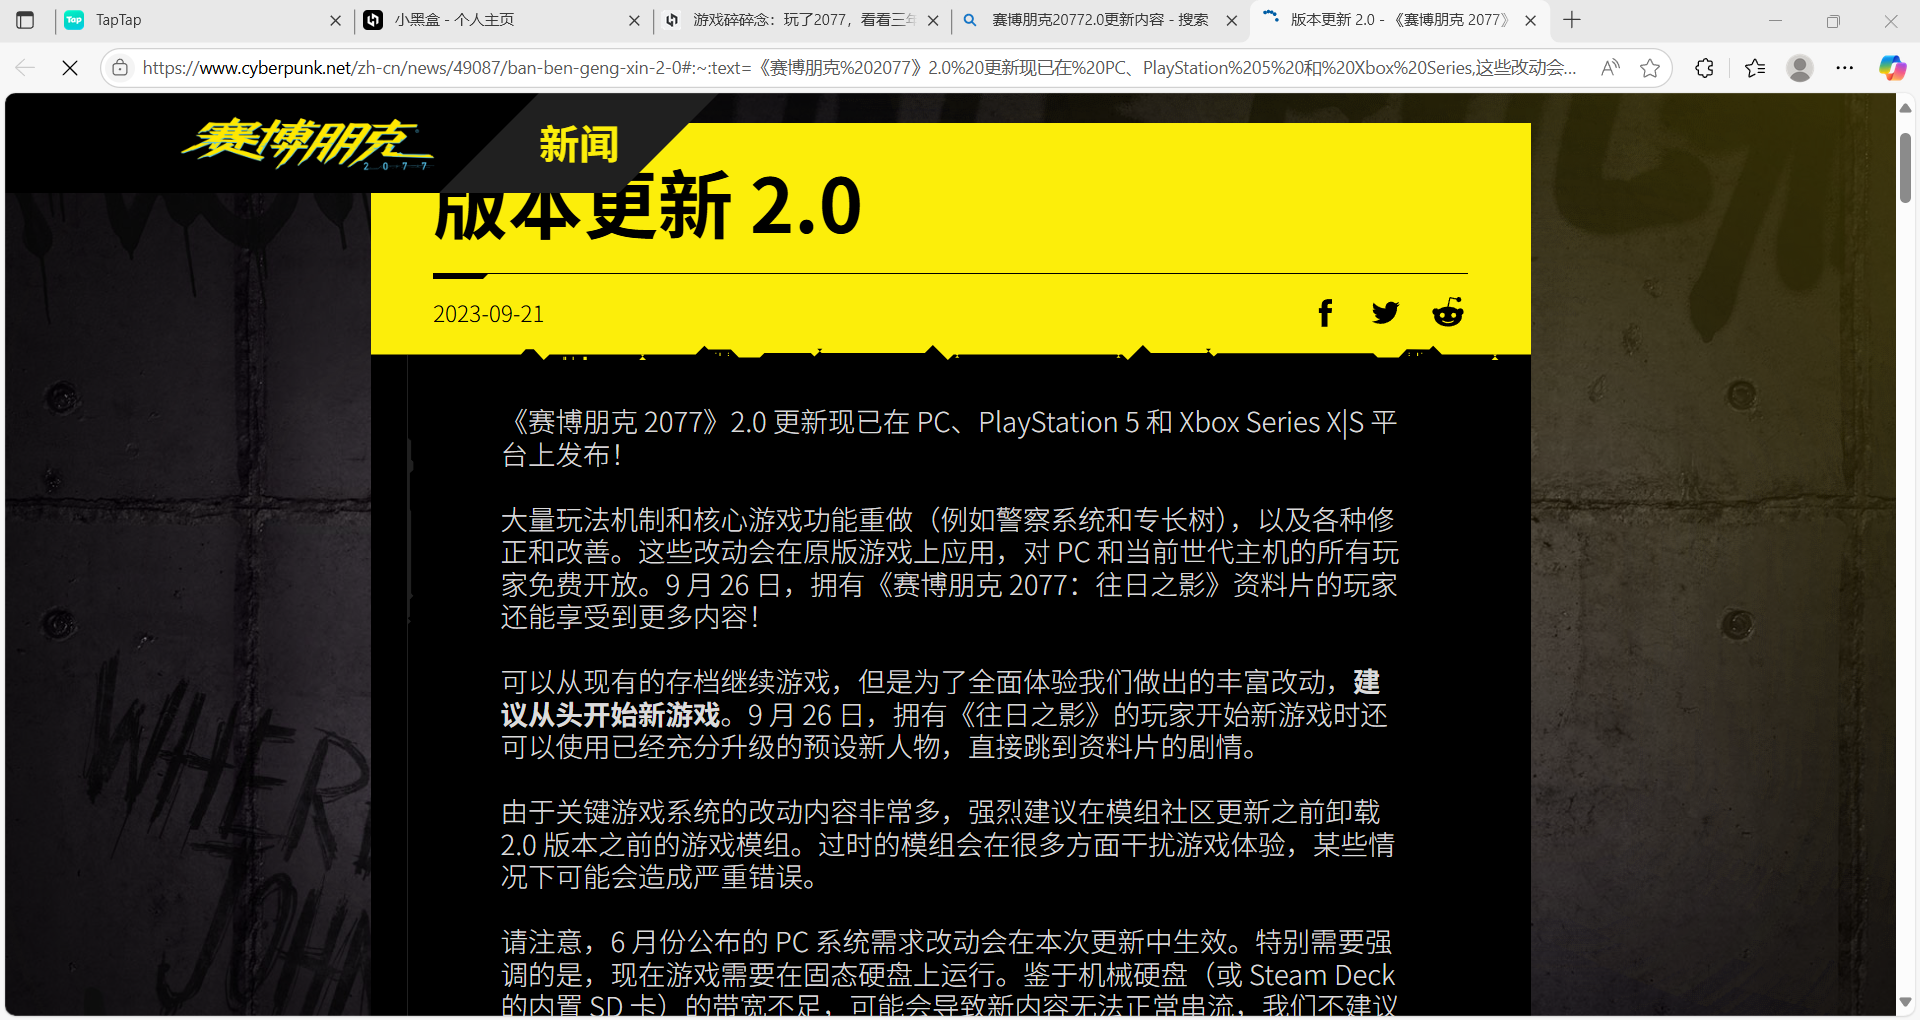The image size is (1920, 1020).
Task: Open the user profile menu
Action: coord(1800,68)
